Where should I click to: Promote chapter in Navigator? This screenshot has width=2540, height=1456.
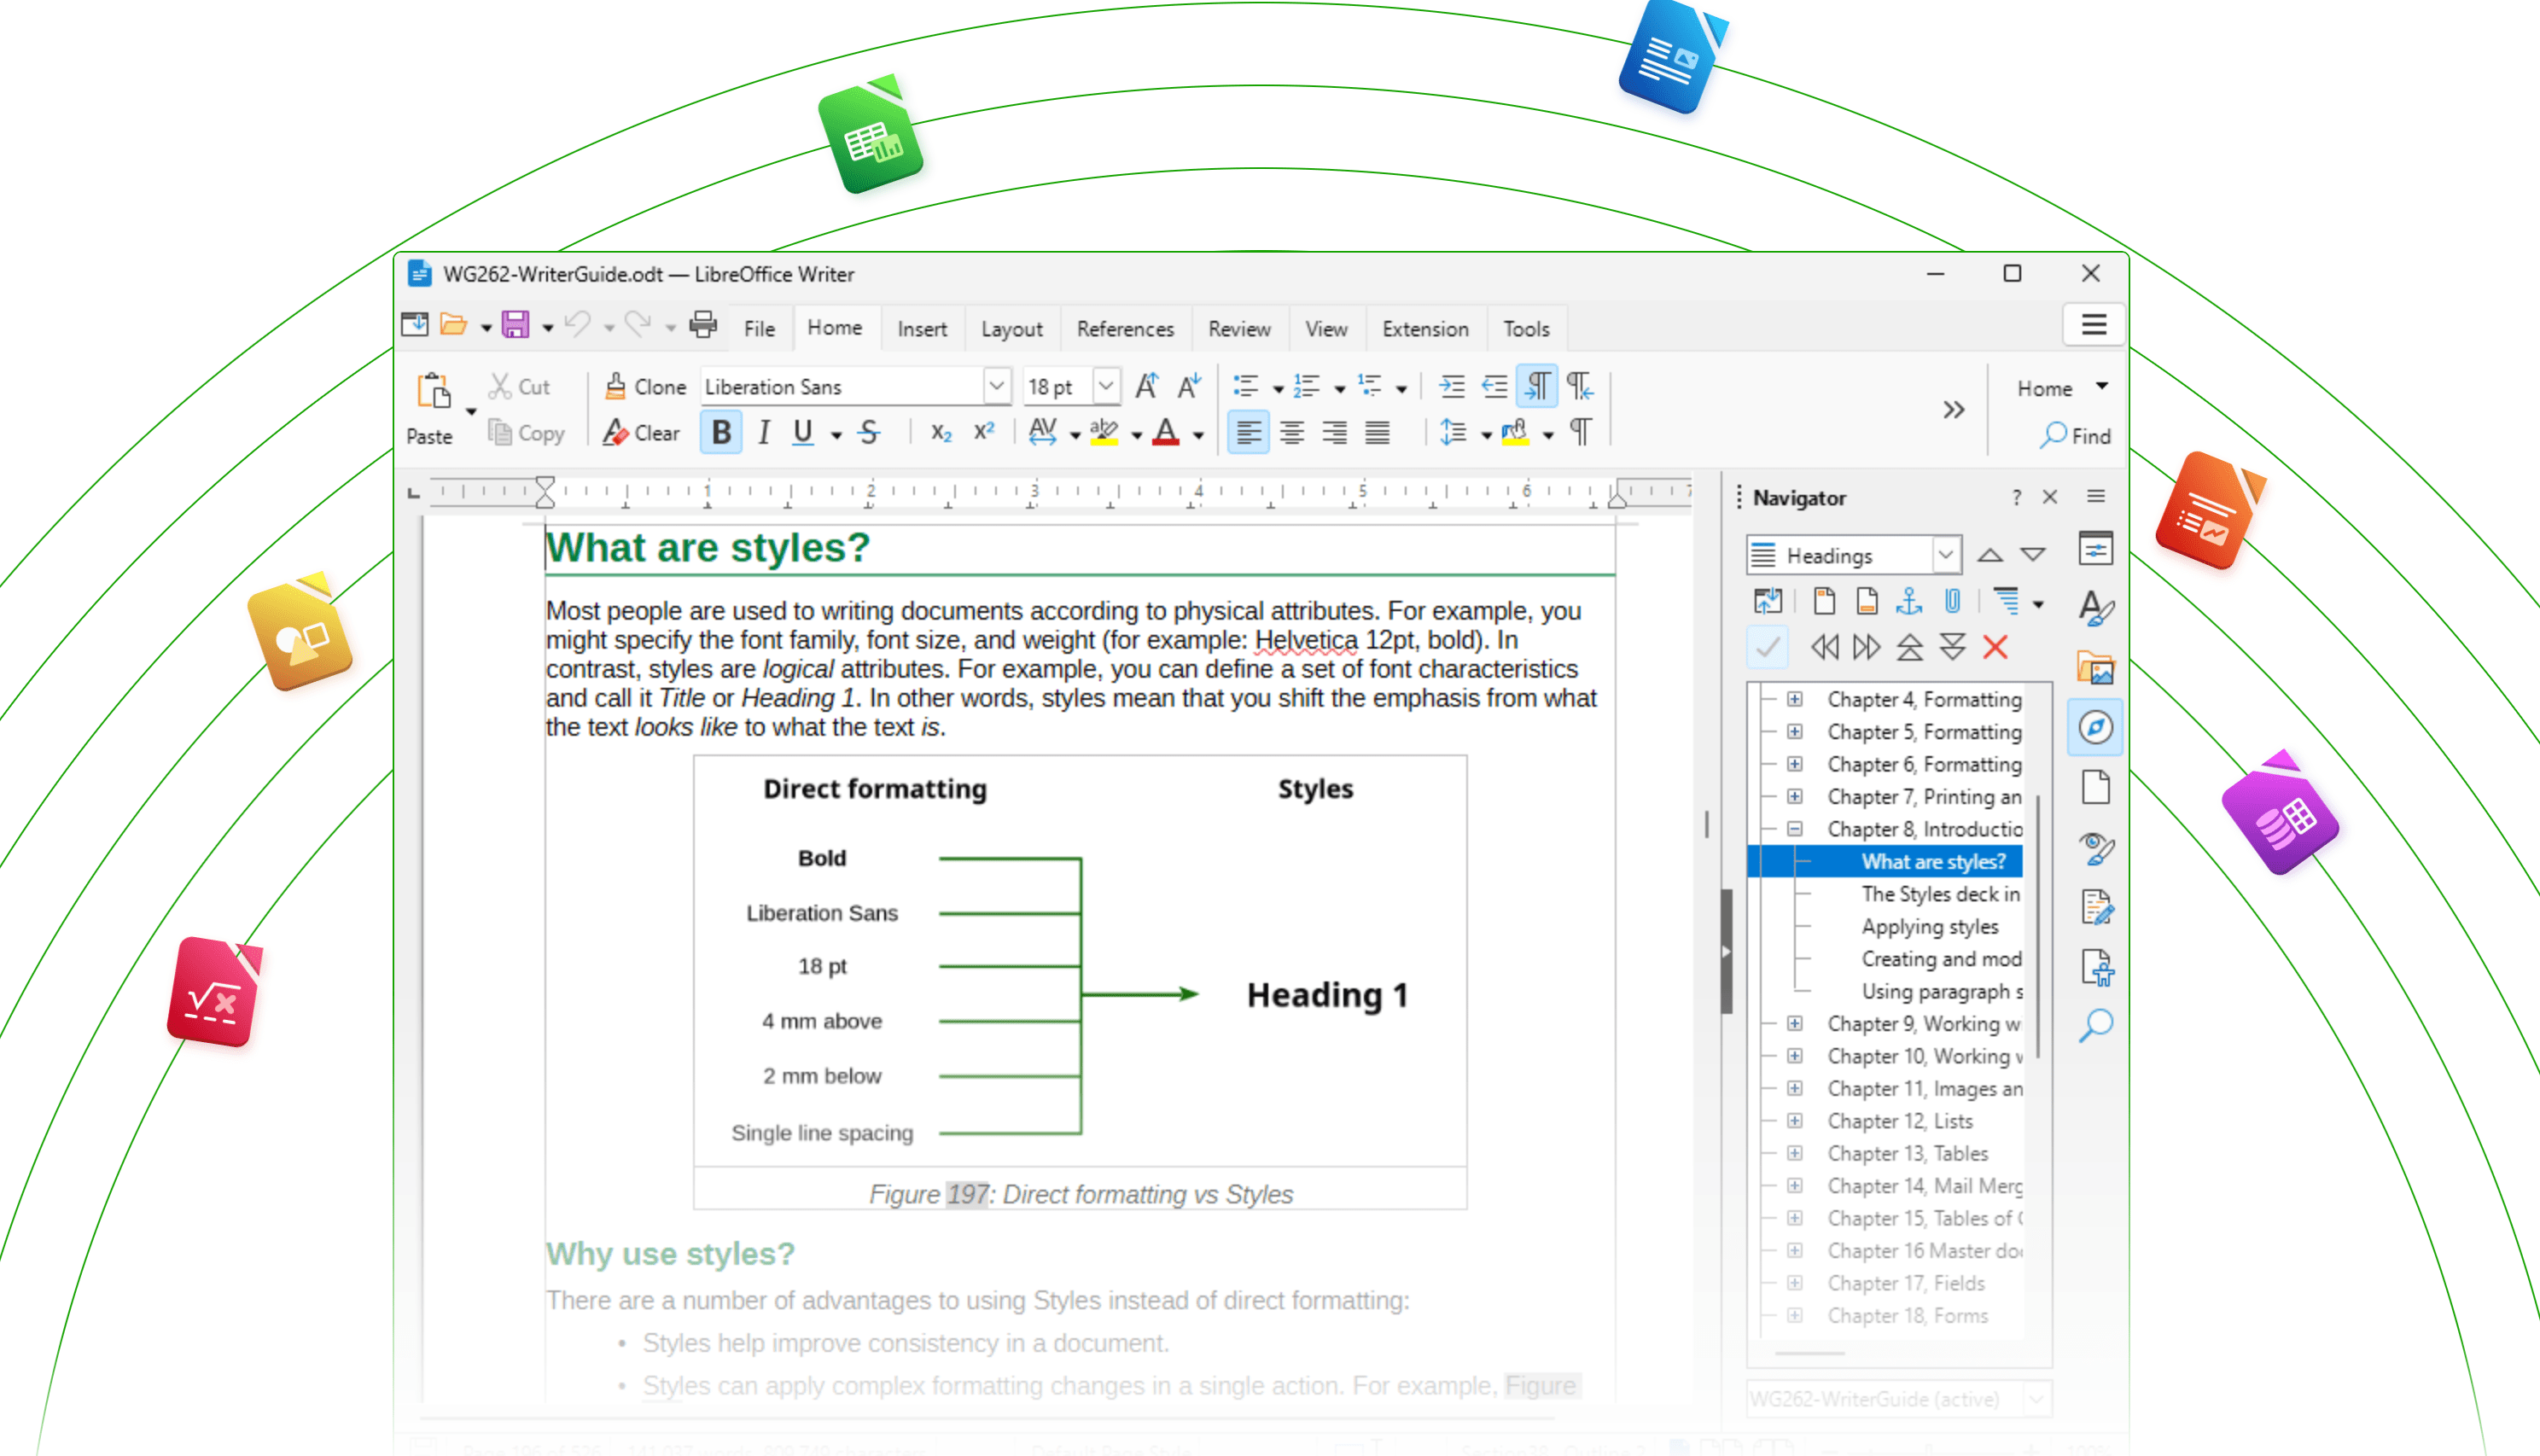point(1910,648)
